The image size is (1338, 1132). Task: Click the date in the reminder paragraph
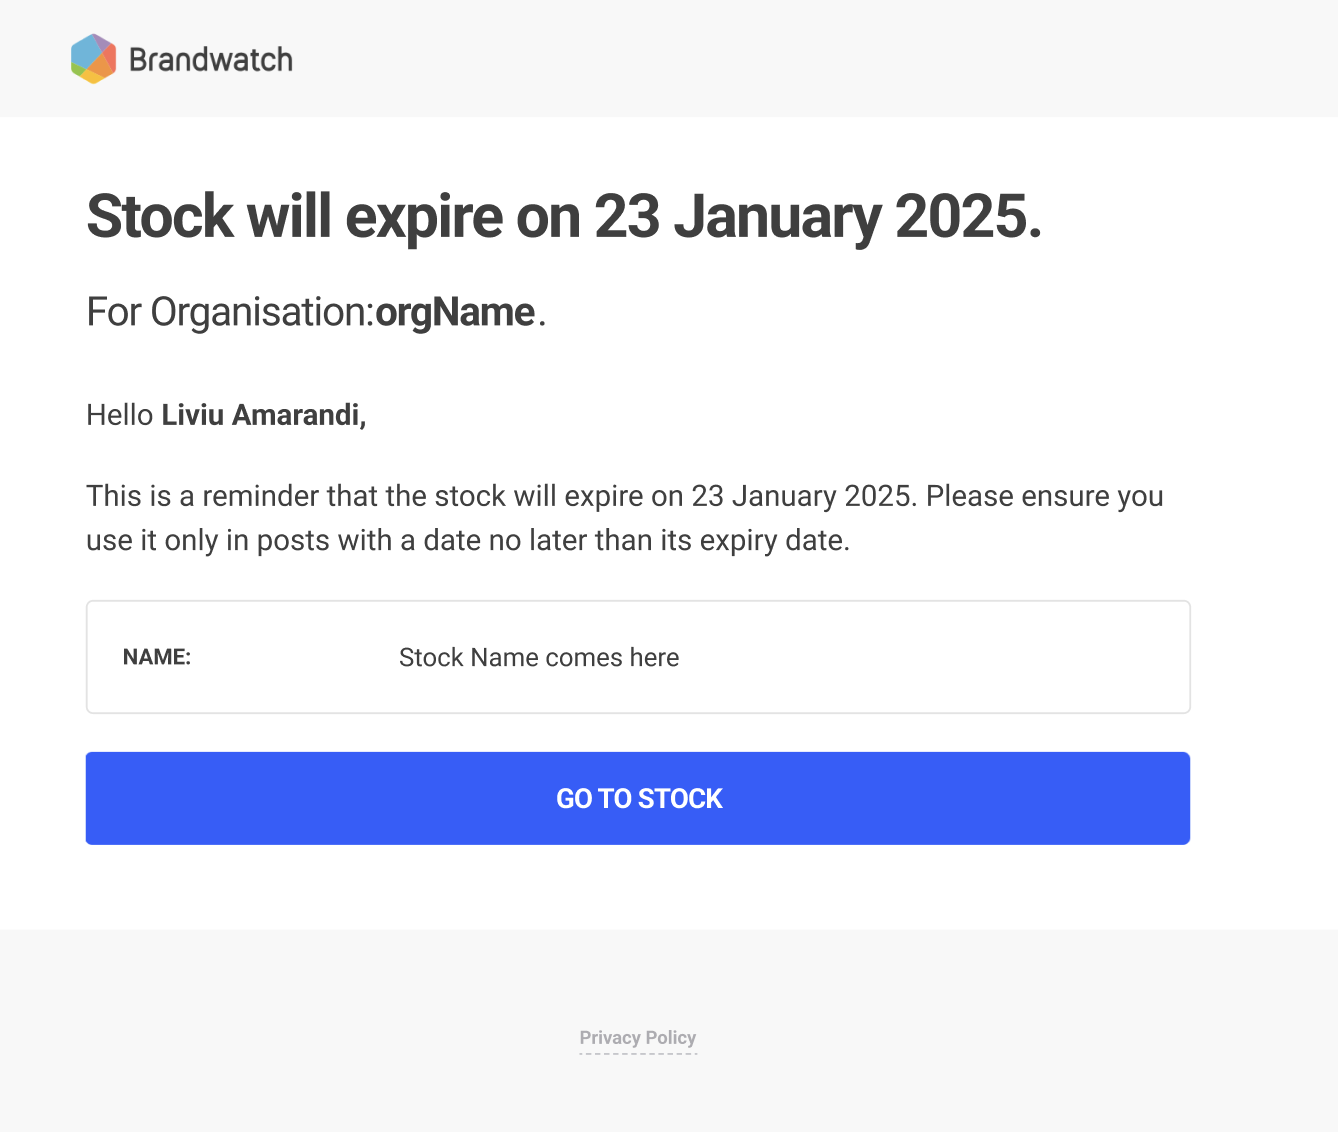click(x=803, y=496)
